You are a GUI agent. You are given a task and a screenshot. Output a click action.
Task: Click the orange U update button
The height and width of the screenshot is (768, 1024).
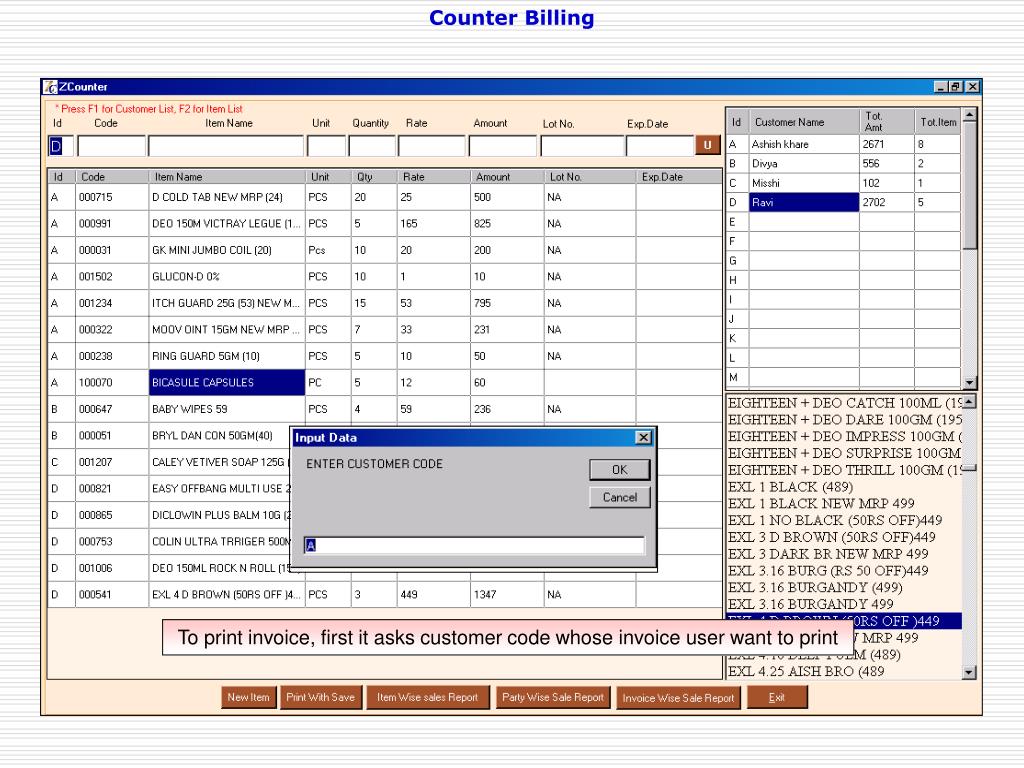point(707,145)
